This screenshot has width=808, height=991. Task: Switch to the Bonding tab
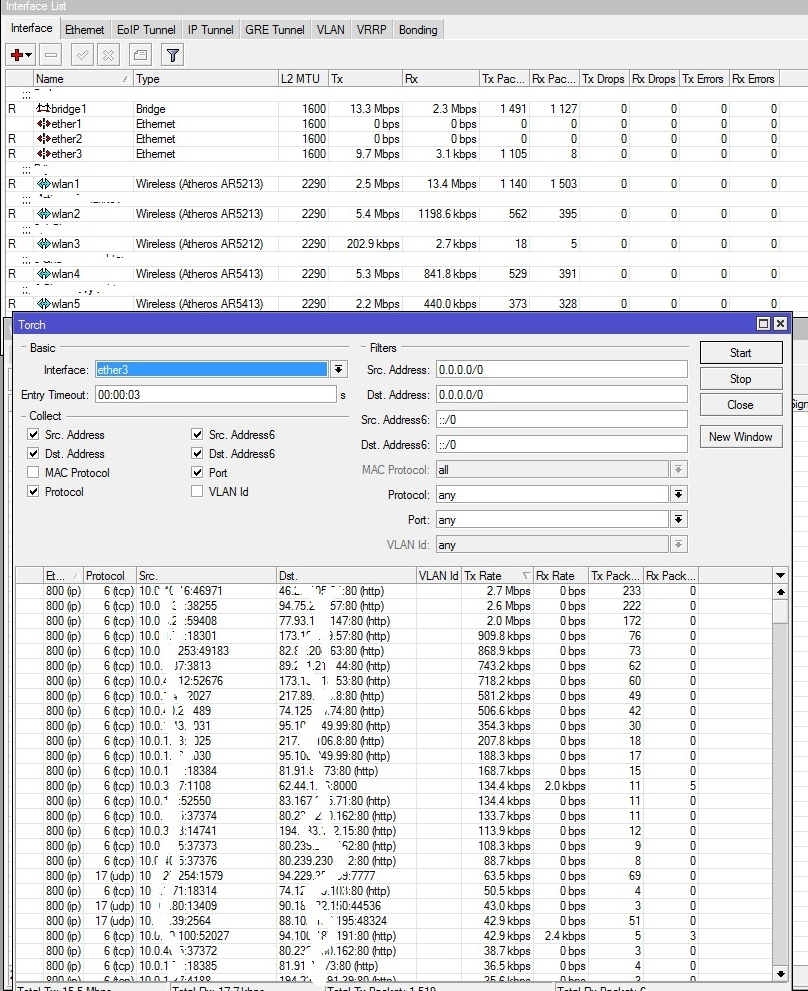[x=418, y=30]
